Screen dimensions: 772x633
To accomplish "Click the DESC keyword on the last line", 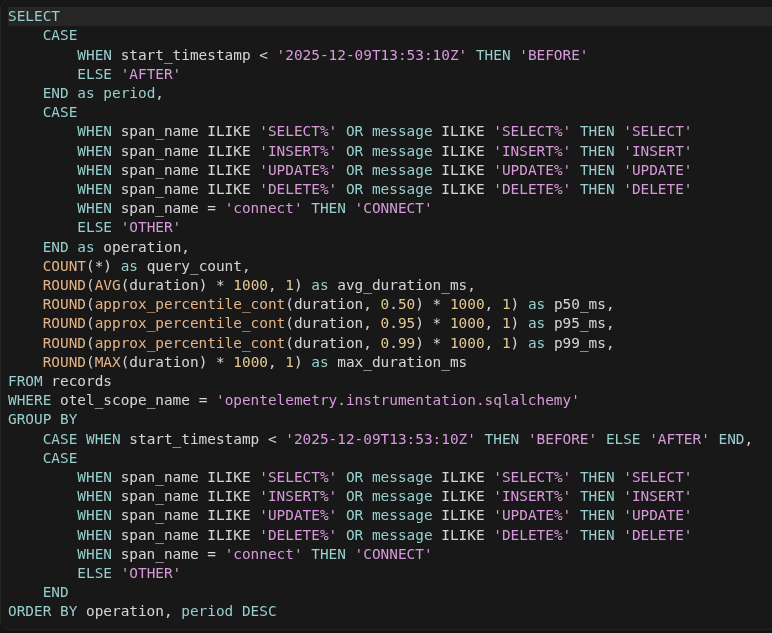I will (259, 611).
